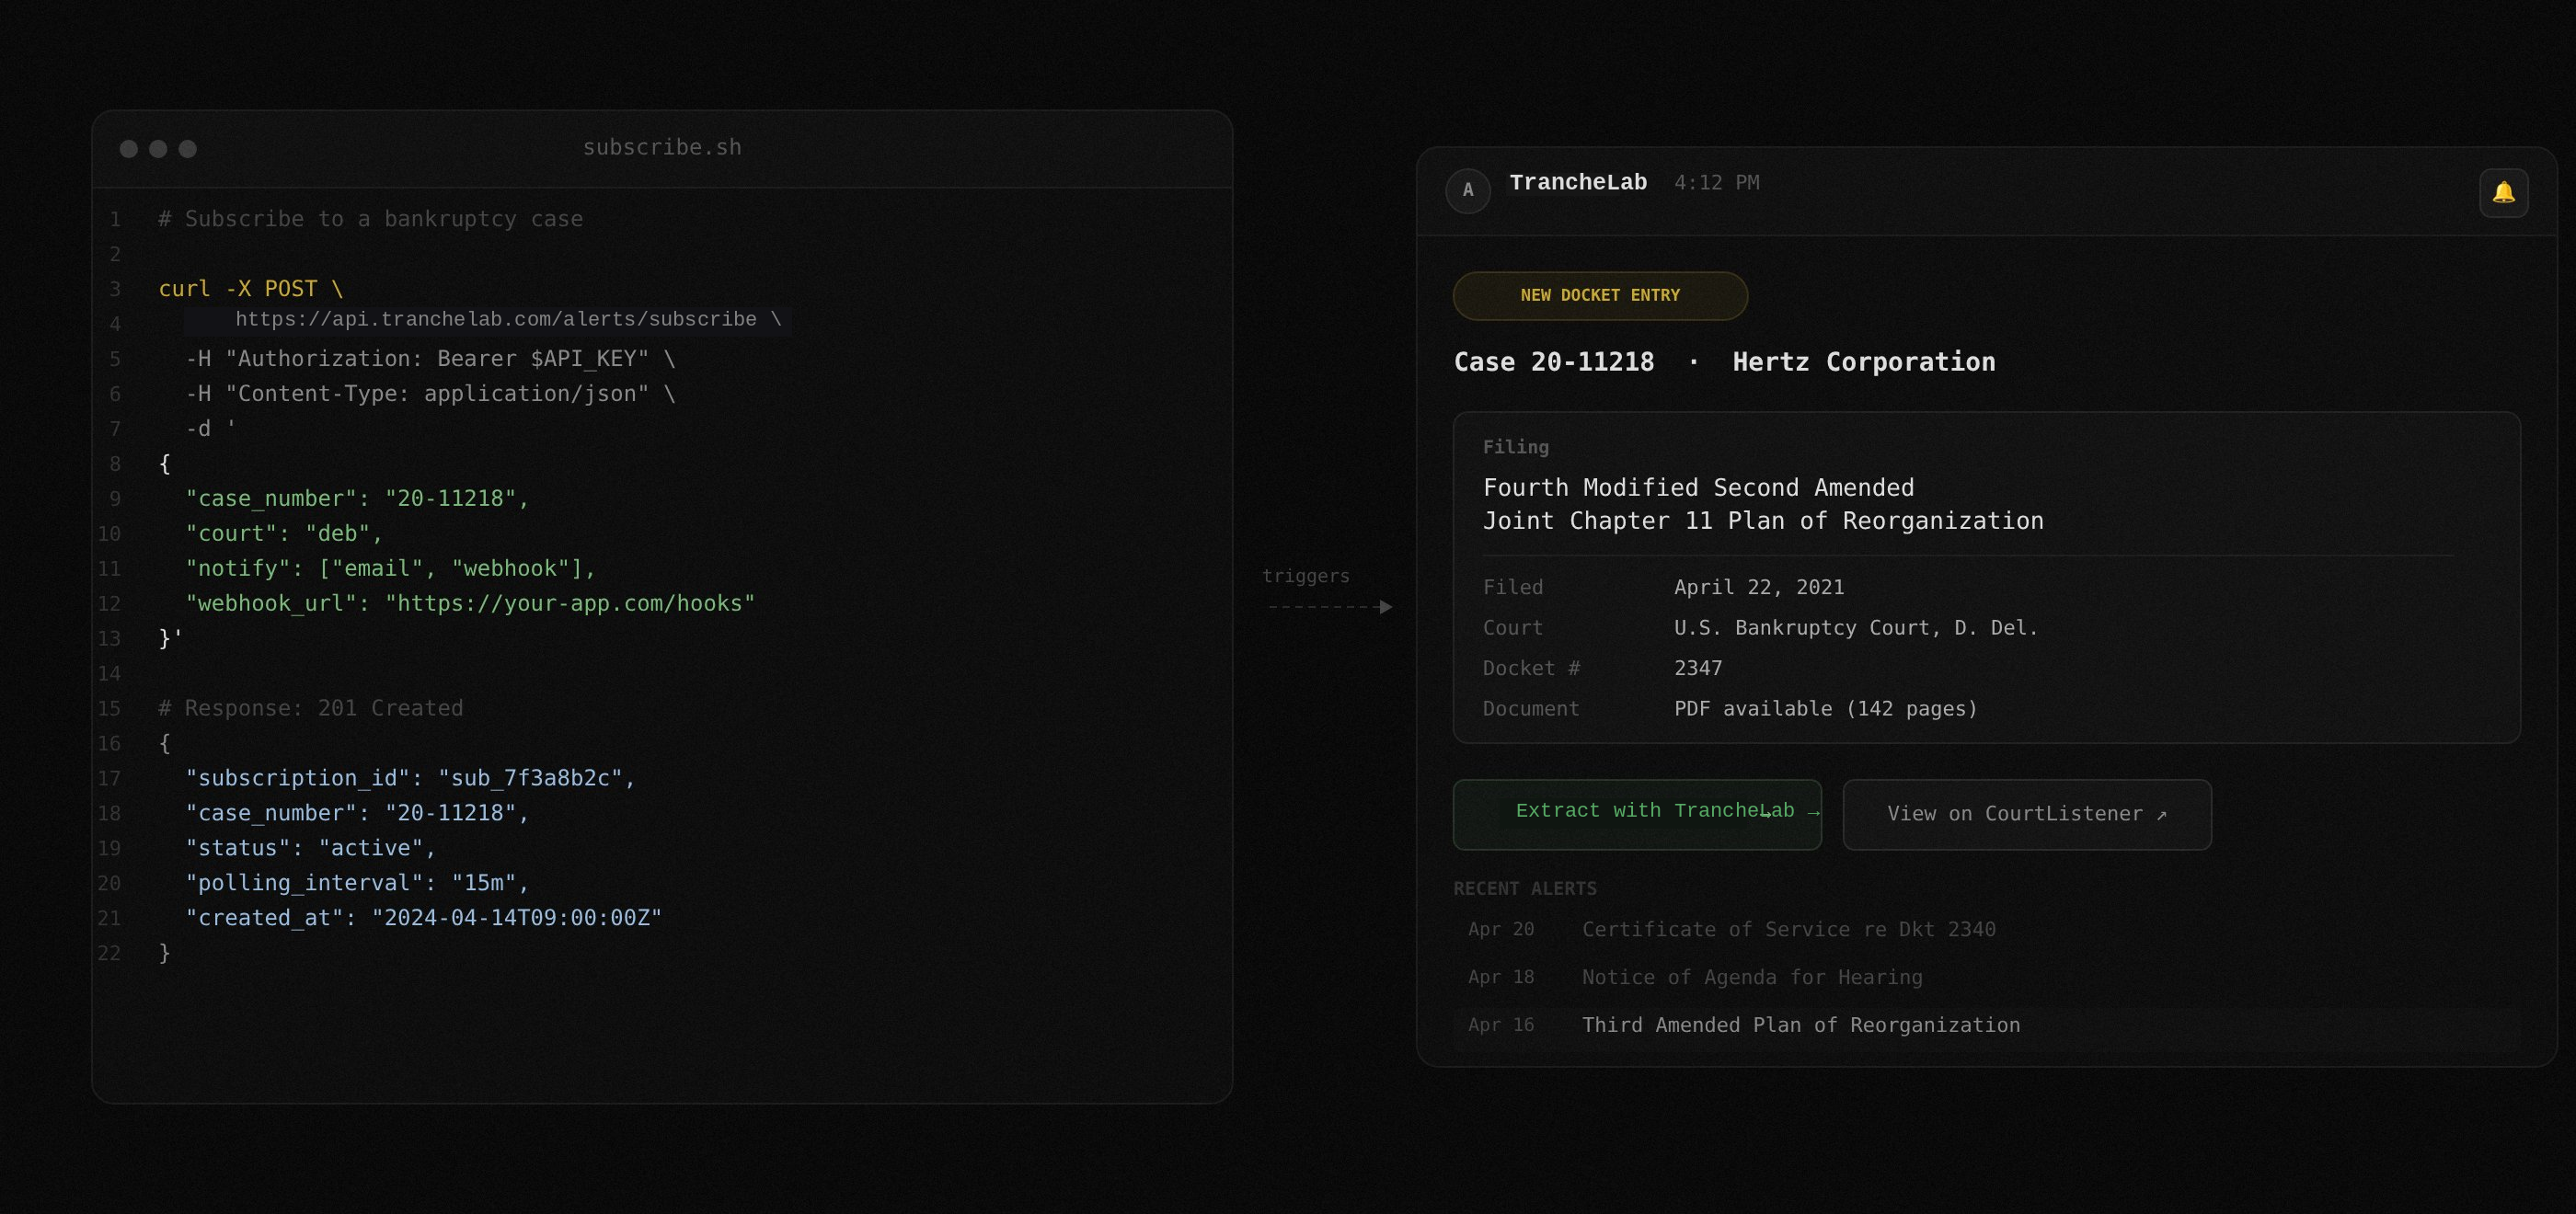Screen dimensions: 2576x1214
Task: Open View on CourtListener link
Action: 2026,814
